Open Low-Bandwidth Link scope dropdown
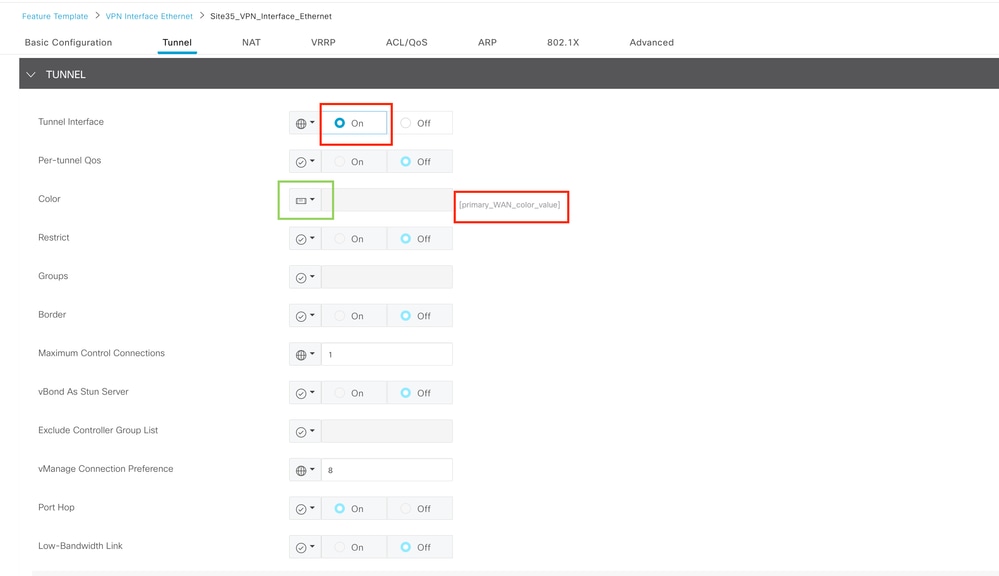Screen dimensions: 999x576 click(305, 547)
